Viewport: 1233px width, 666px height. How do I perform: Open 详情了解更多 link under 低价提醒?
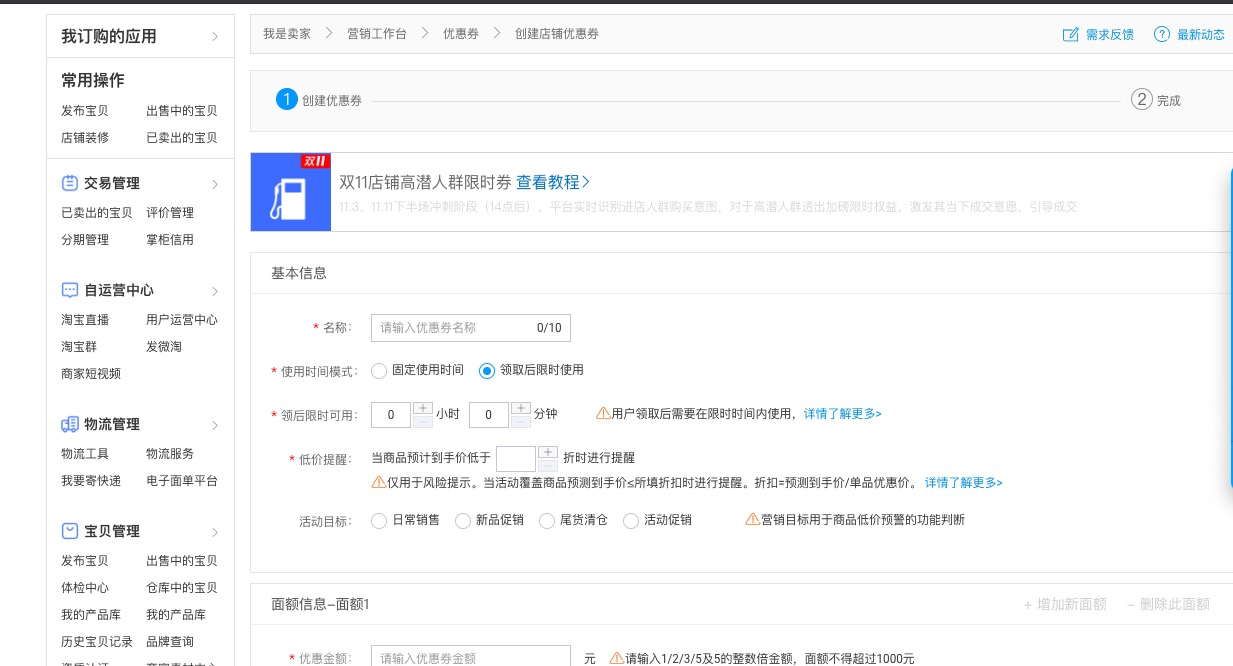point(963,482)
